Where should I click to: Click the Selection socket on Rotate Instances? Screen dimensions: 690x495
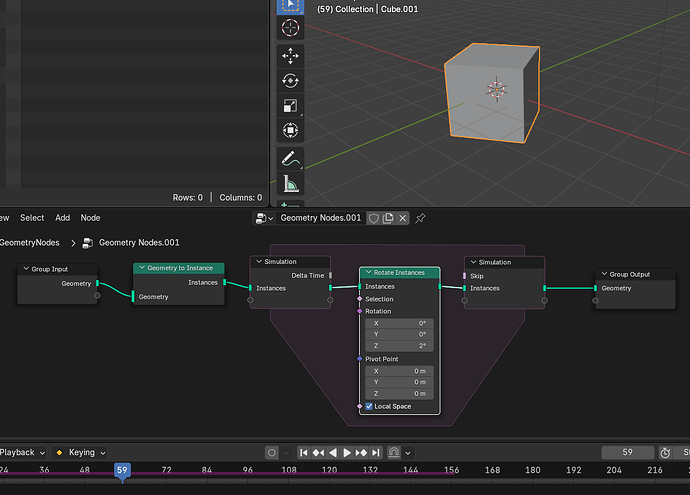(x=360, y=299)
